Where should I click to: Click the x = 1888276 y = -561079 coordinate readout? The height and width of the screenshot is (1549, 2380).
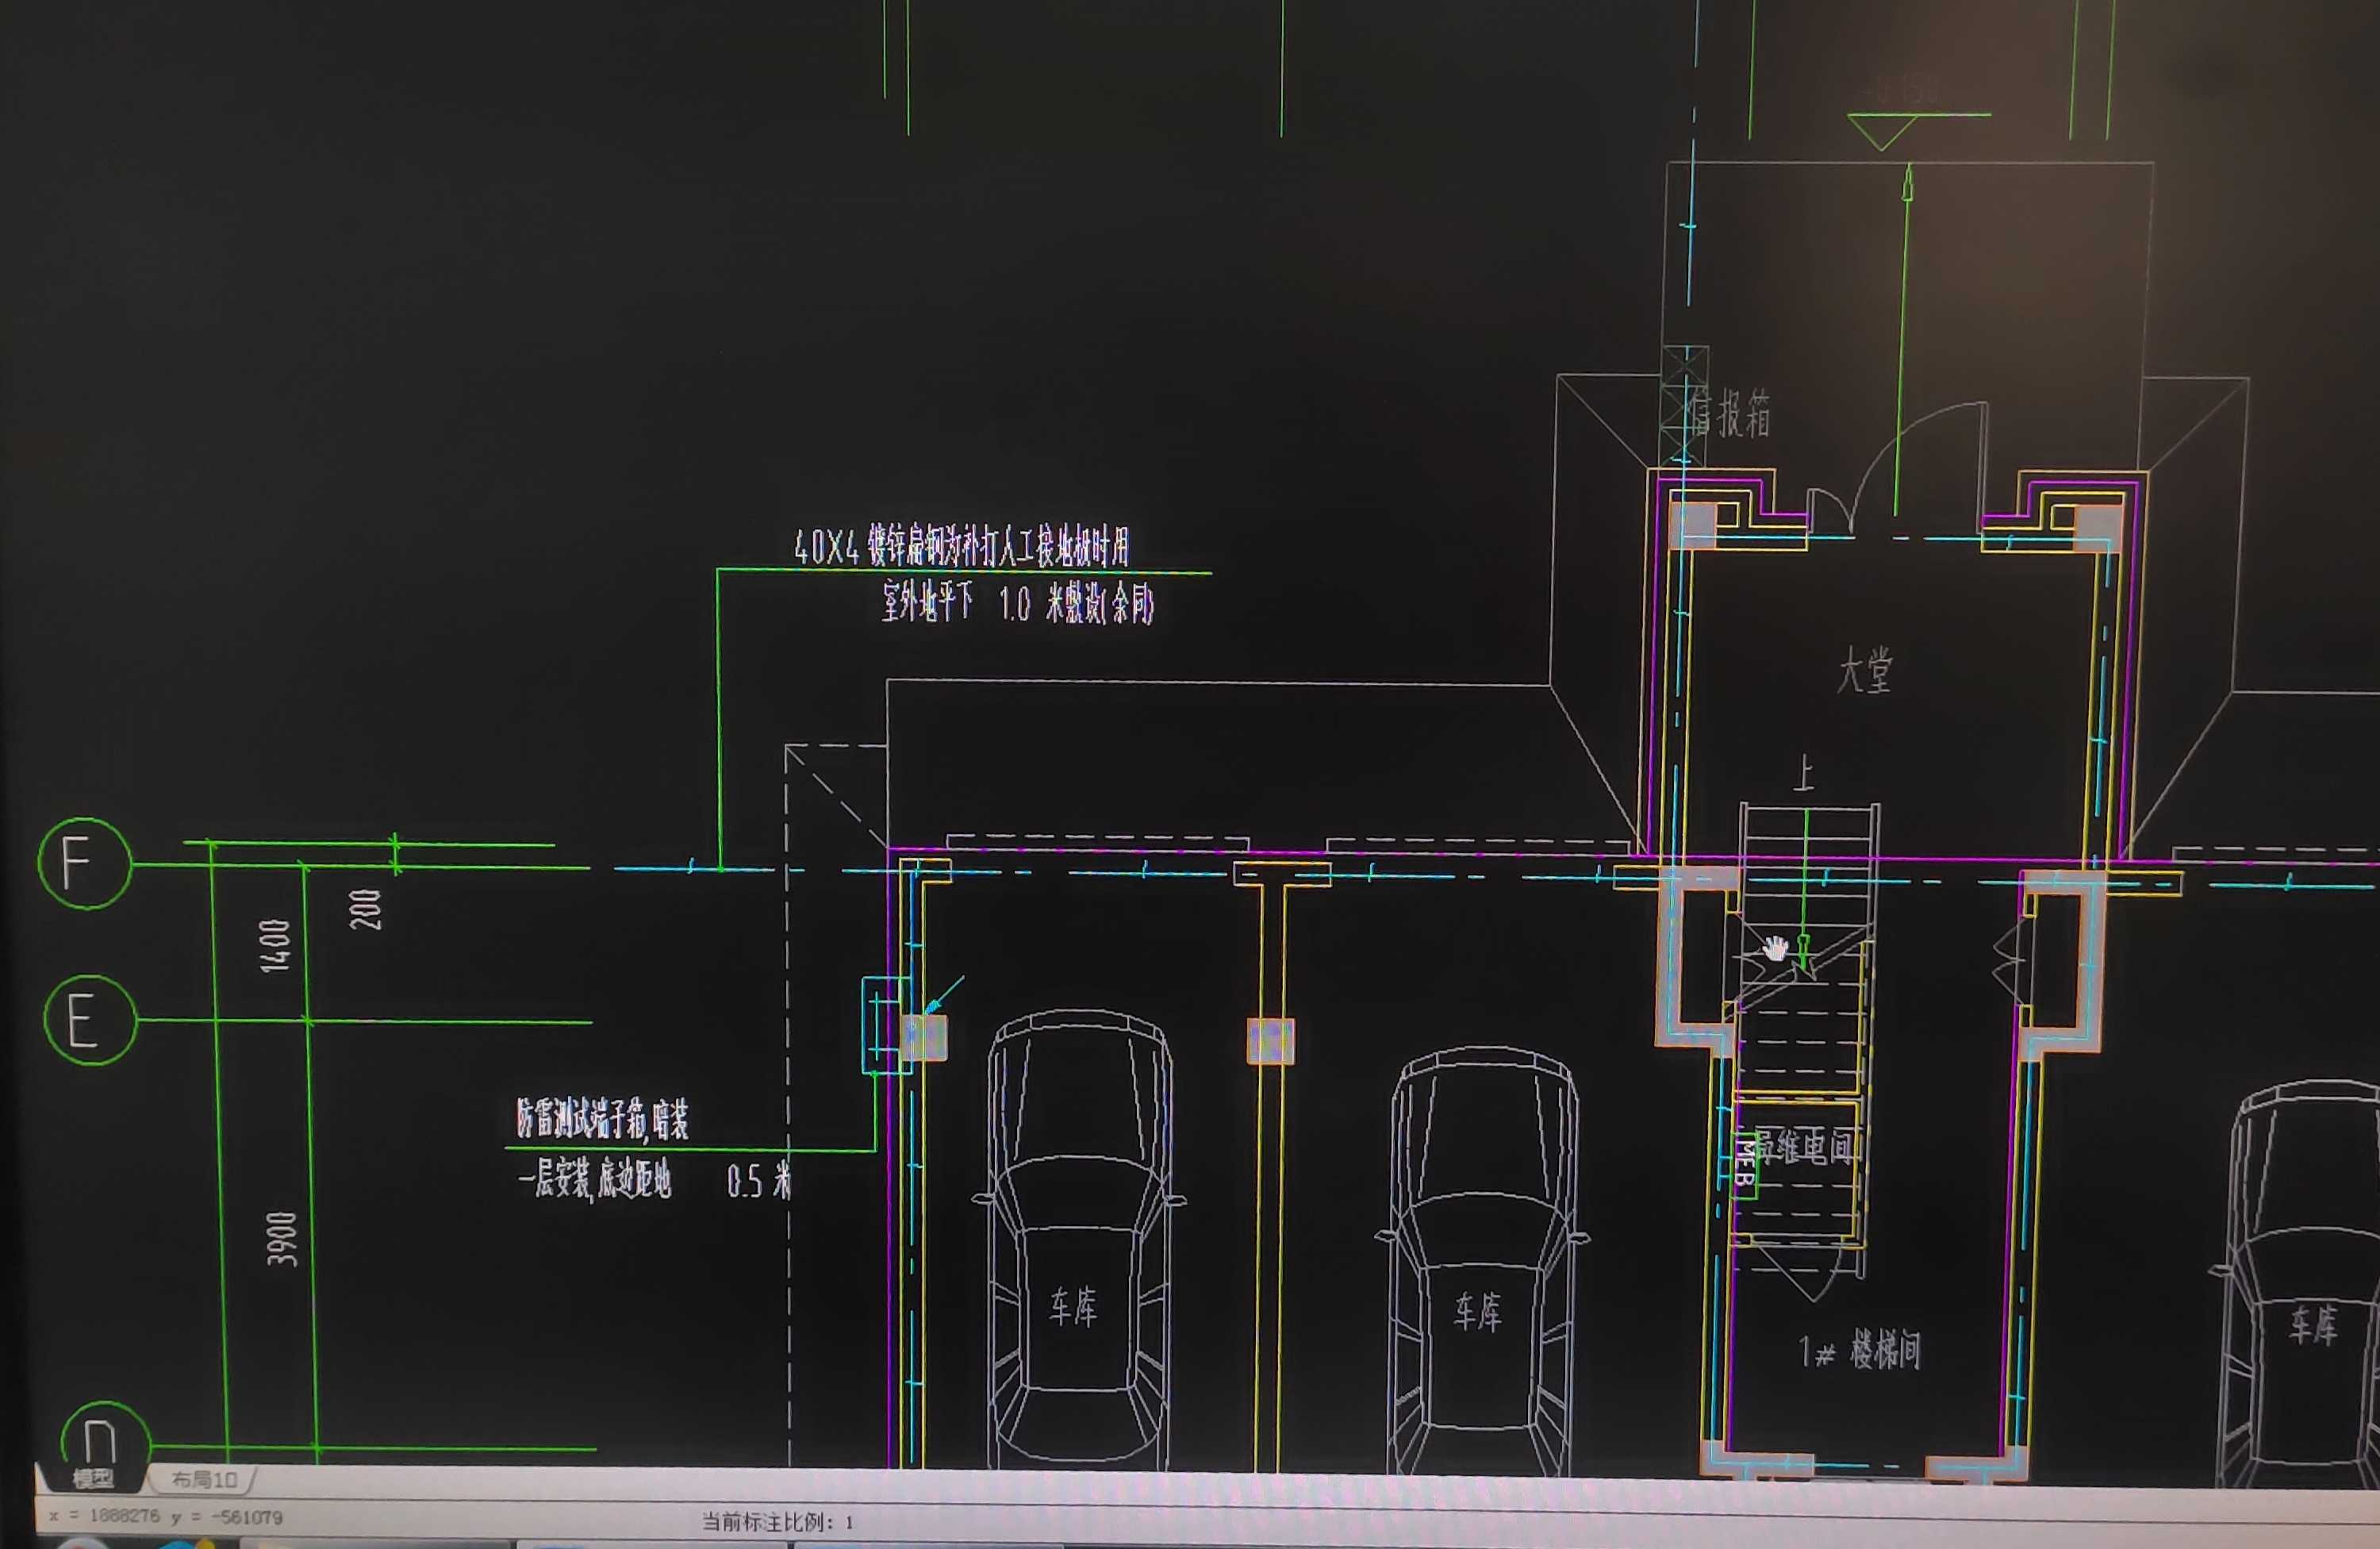coord(166,1516)
